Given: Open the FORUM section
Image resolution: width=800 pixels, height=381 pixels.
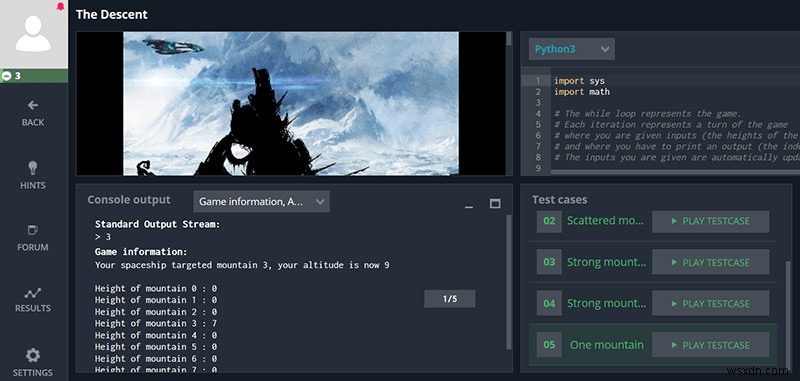Looking at the screenshot, I should pos(33,238).
